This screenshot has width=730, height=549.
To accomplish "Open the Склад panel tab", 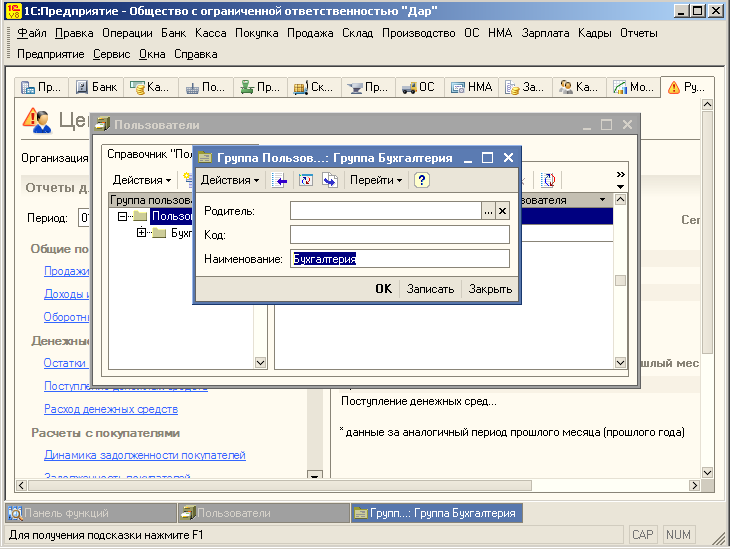I will [314, 87].
